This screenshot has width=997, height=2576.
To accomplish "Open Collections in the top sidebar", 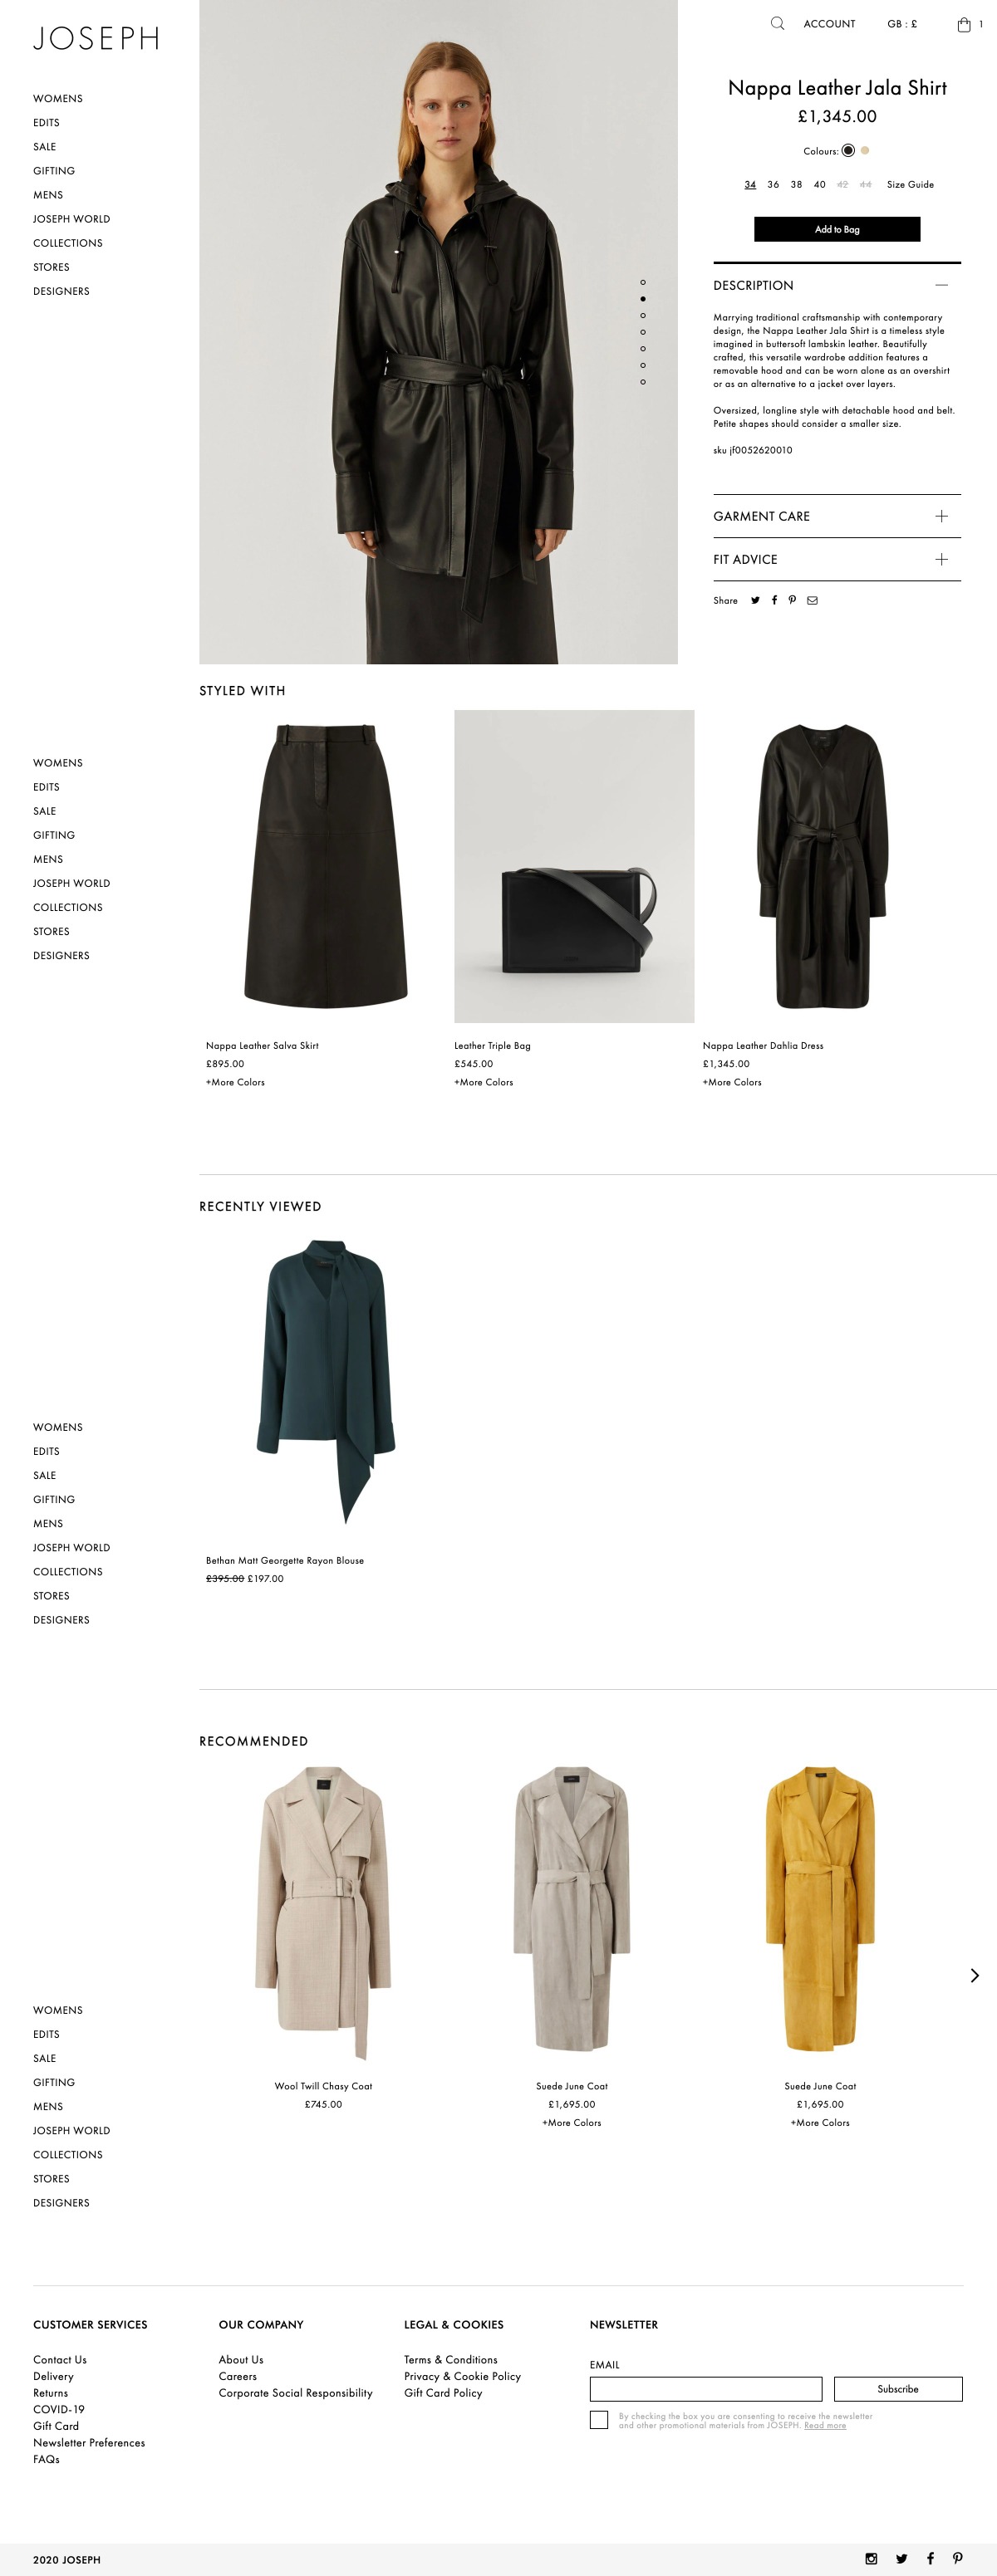I will (68, 243).
